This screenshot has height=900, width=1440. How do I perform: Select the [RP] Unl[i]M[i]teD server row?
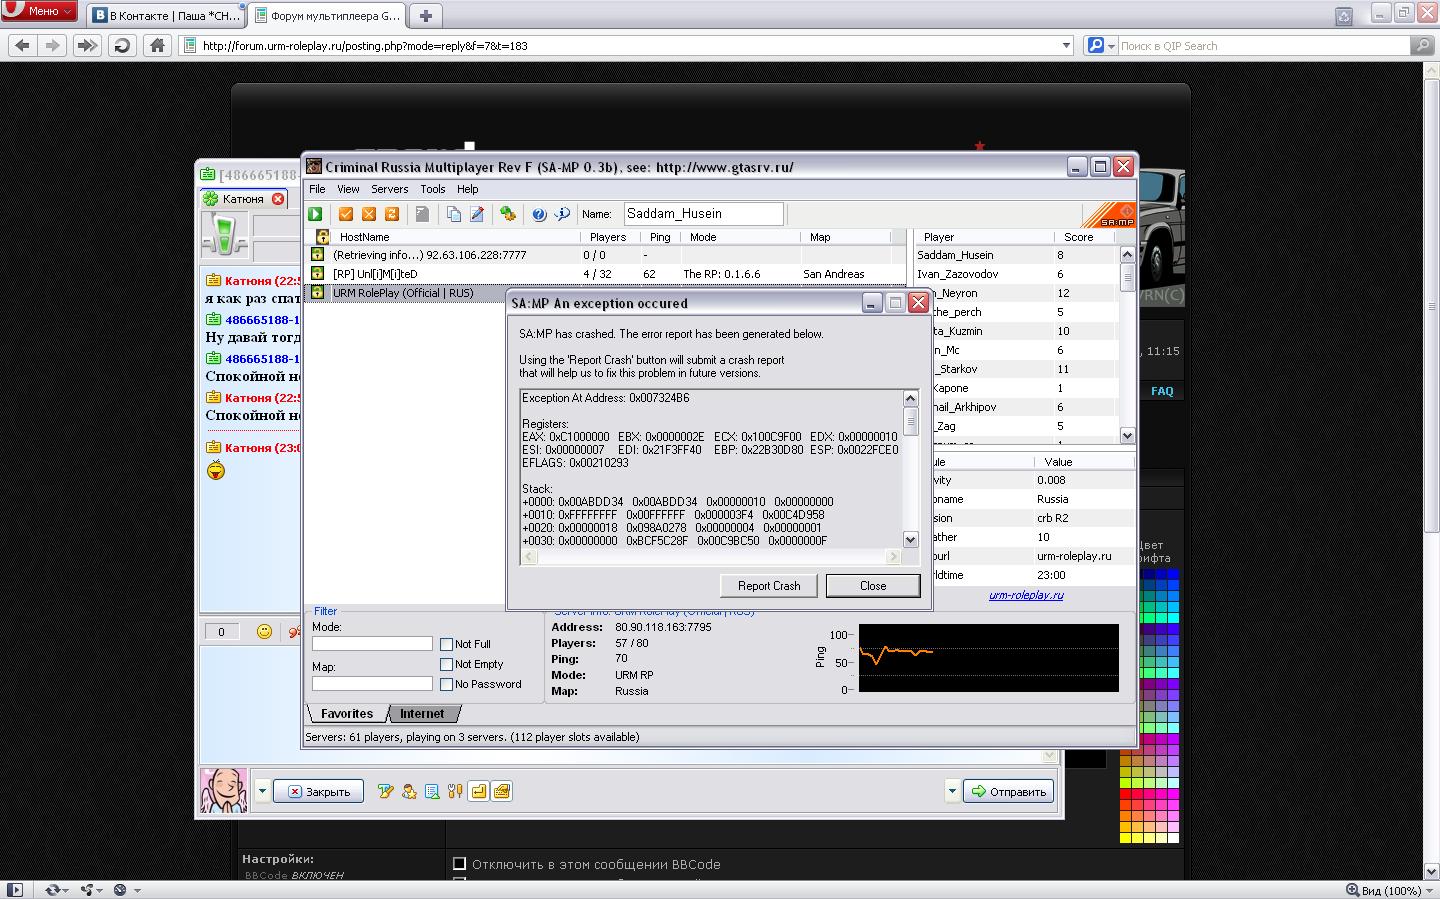click(606, 274)
